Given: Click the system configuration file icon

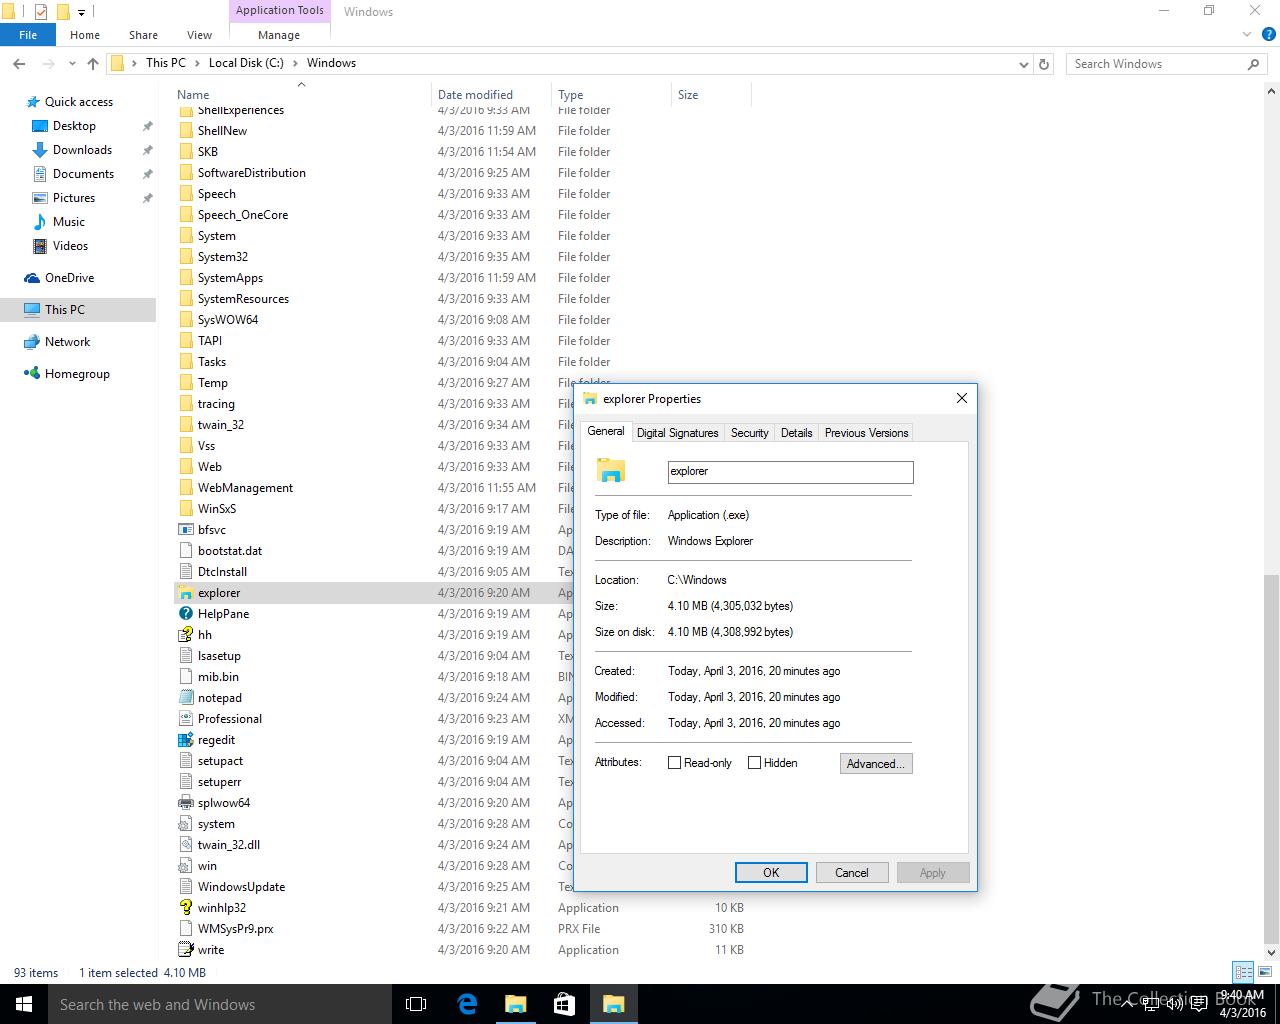Looking at the screenshot, I should pyautogui.click(x=185, y=824).
